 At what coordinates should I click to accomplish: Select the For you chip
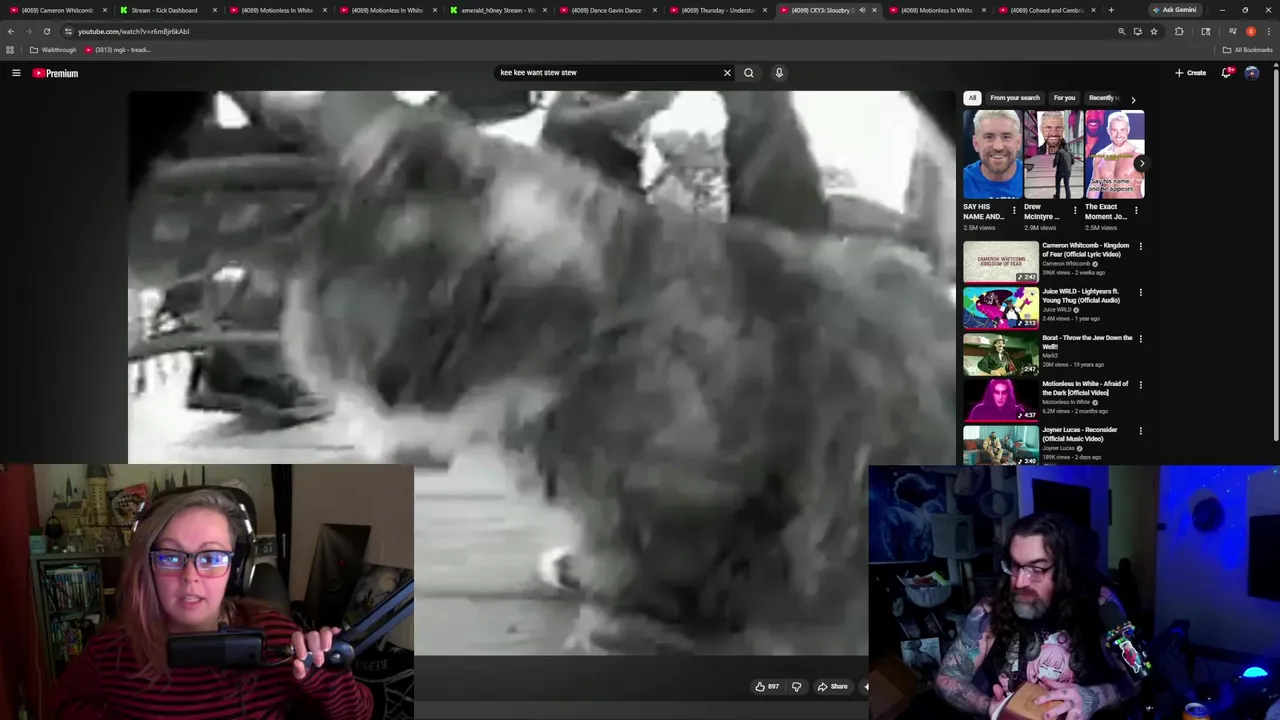point(1064,98)
